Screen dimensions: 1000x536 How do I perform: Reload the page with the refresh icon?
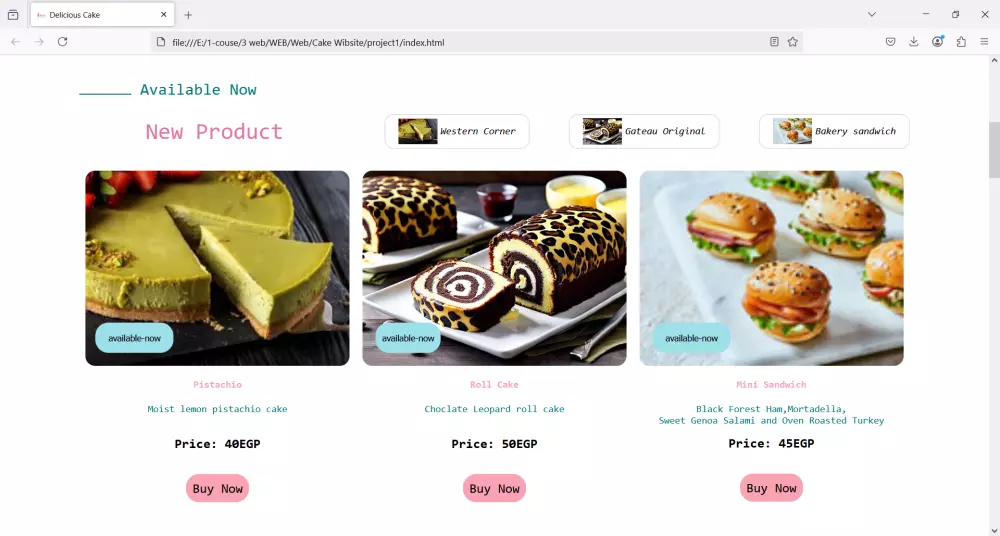pyautogui.click(x=62, y=41)
